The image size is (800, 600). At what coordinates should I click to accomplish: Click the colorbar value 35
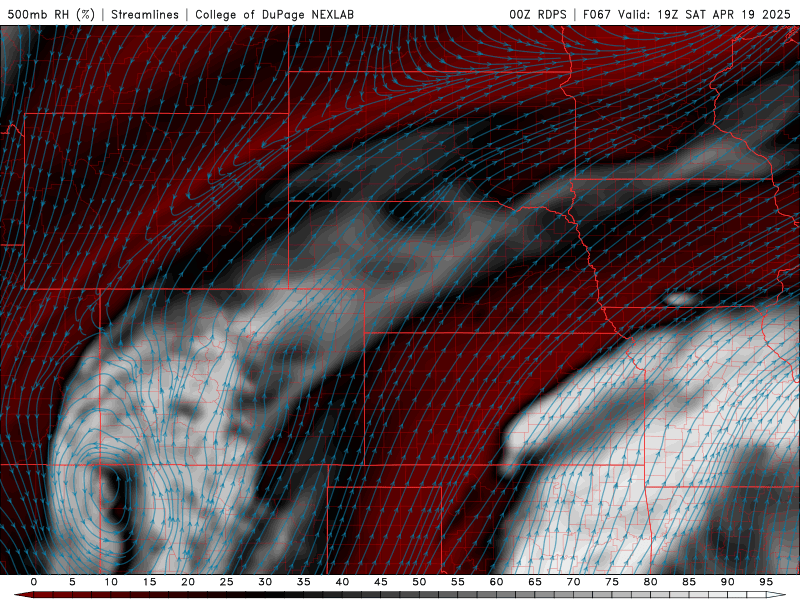pos(304,582)
